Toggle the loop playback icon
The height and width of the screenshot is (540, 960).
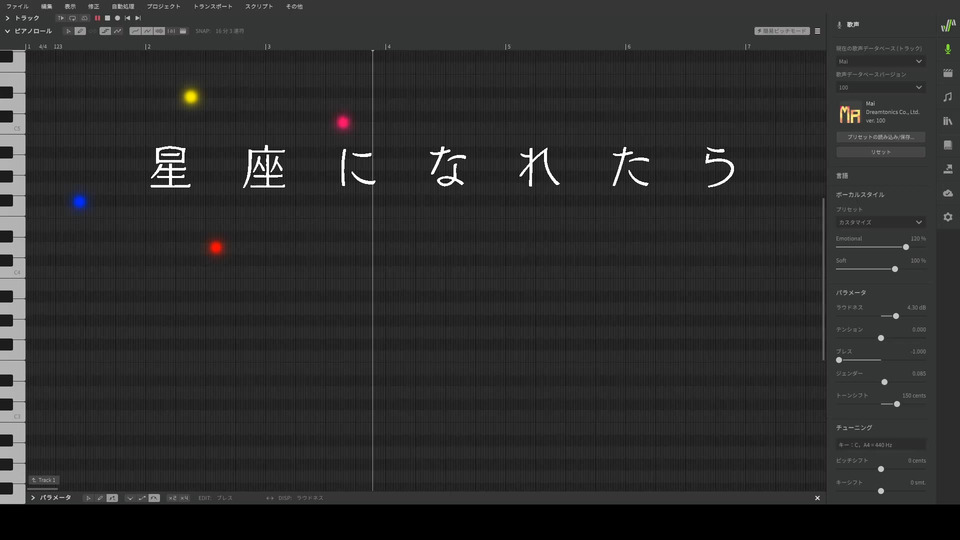72,18
